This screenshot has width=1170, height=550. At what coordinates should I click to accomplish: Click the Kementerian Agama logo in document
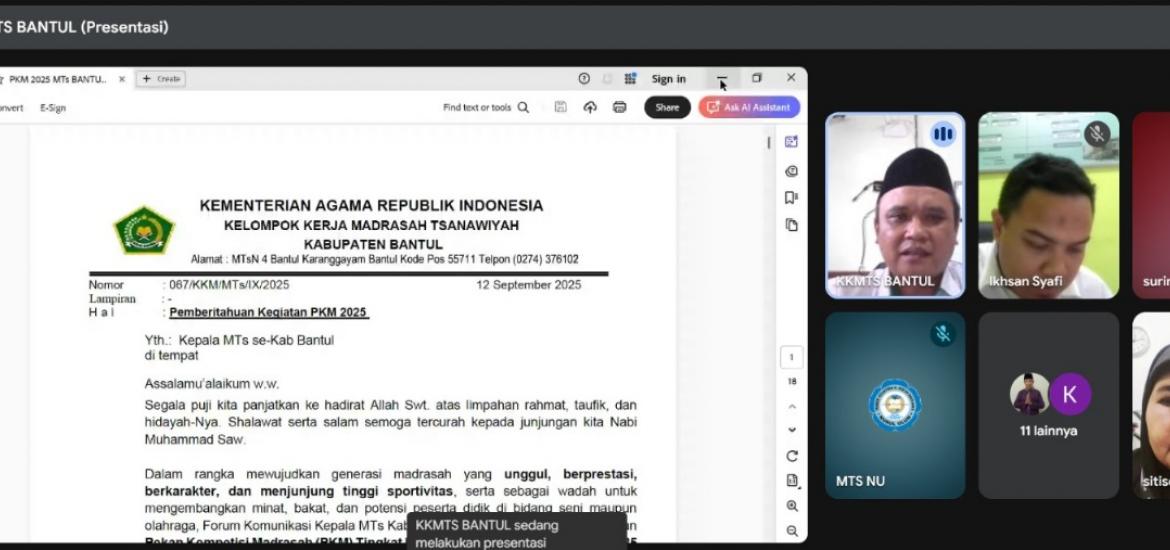coord(143,231)
